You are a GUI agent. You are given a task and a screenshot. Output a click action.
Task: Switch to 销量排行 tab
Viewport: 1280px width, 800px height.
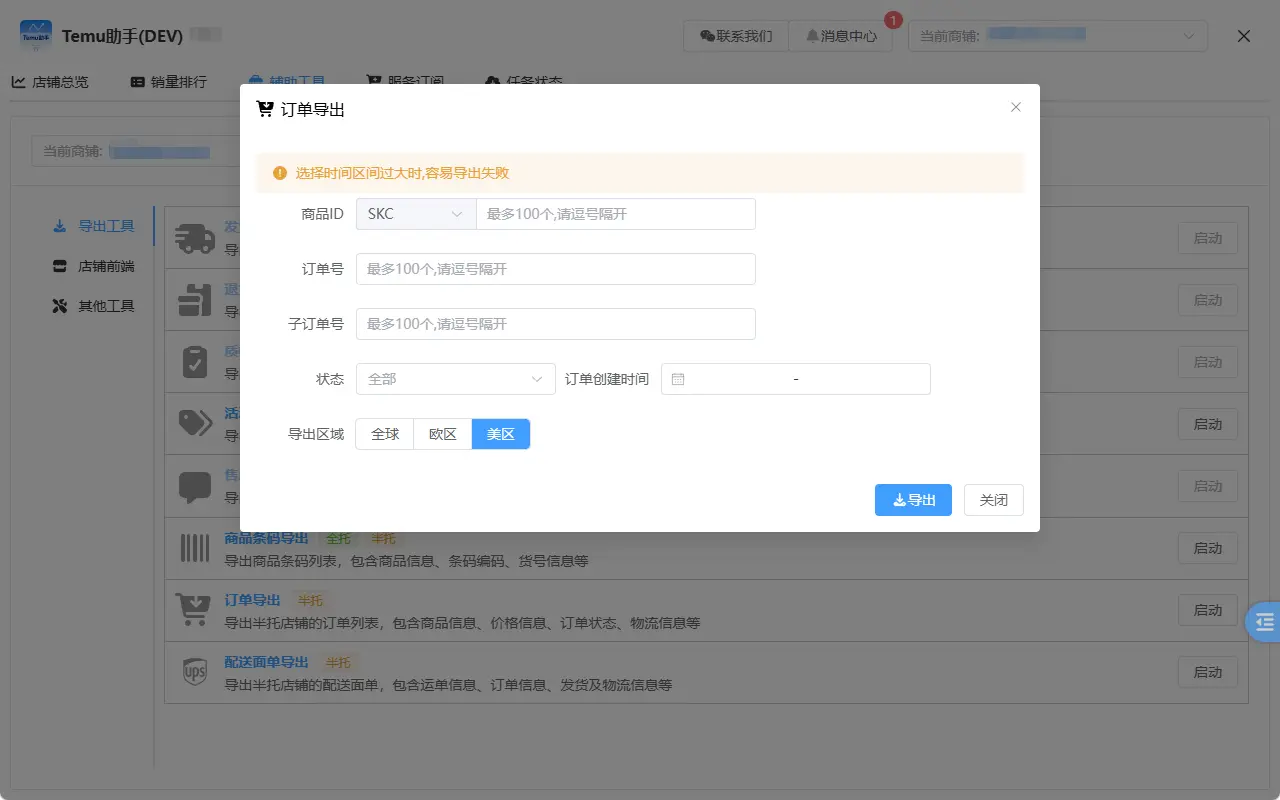pyautogui.click(x=168, y=82)
